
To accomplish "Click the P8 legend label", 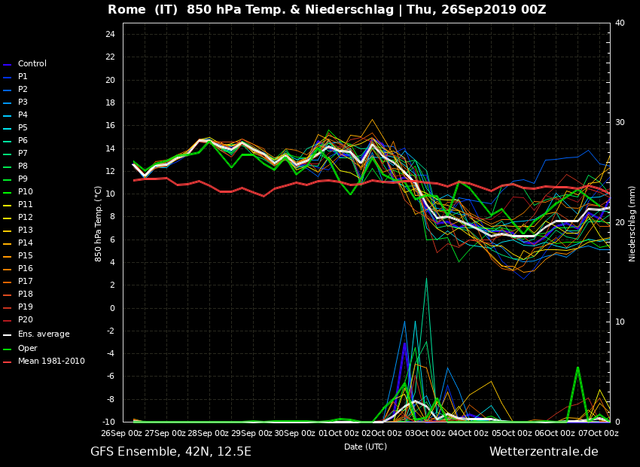I will [x=22, y=166].
